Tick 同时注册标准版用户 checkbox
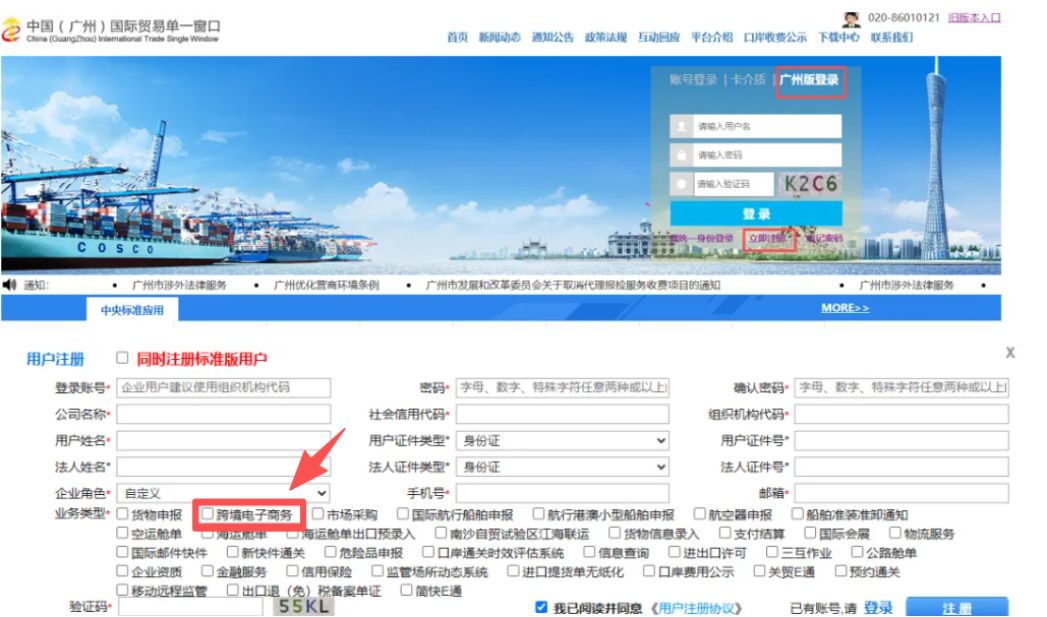Viewport: 1047px width, 617px height. pos(122,358)
